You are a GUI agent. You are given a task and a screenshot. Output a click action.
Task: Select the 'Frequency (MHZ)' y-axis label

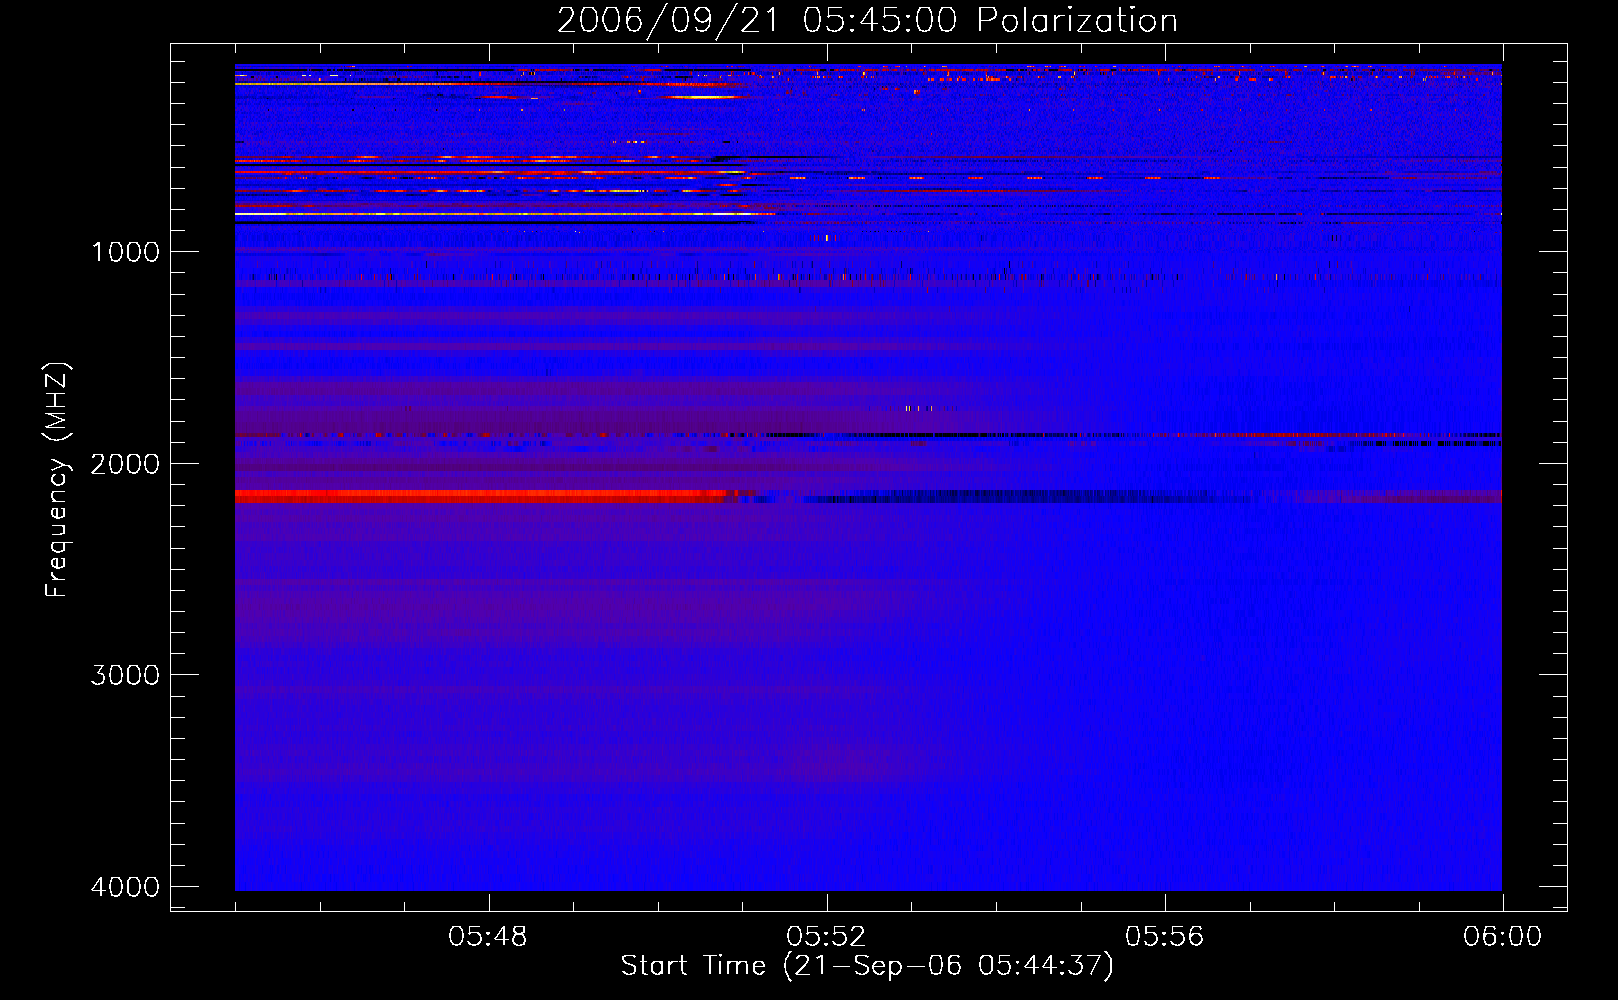(57, 480)
